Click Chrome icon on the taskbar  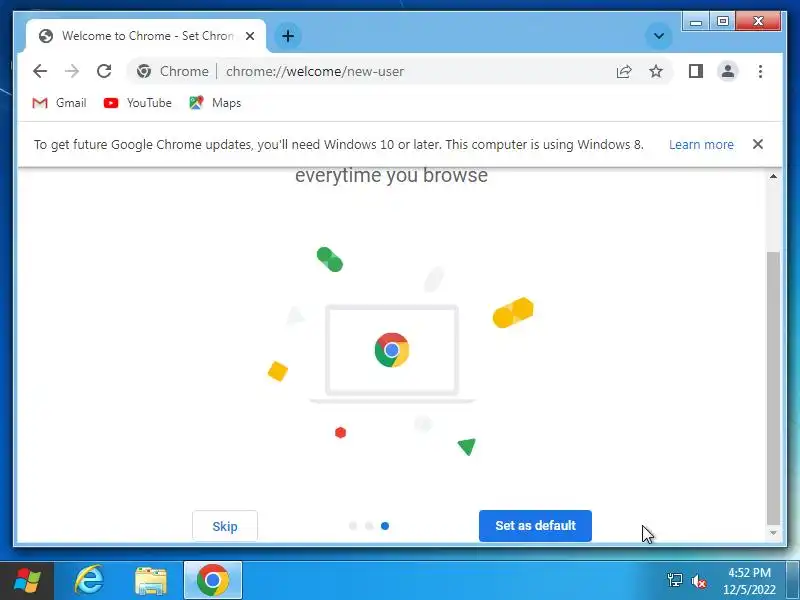click(x=213, y=581)
